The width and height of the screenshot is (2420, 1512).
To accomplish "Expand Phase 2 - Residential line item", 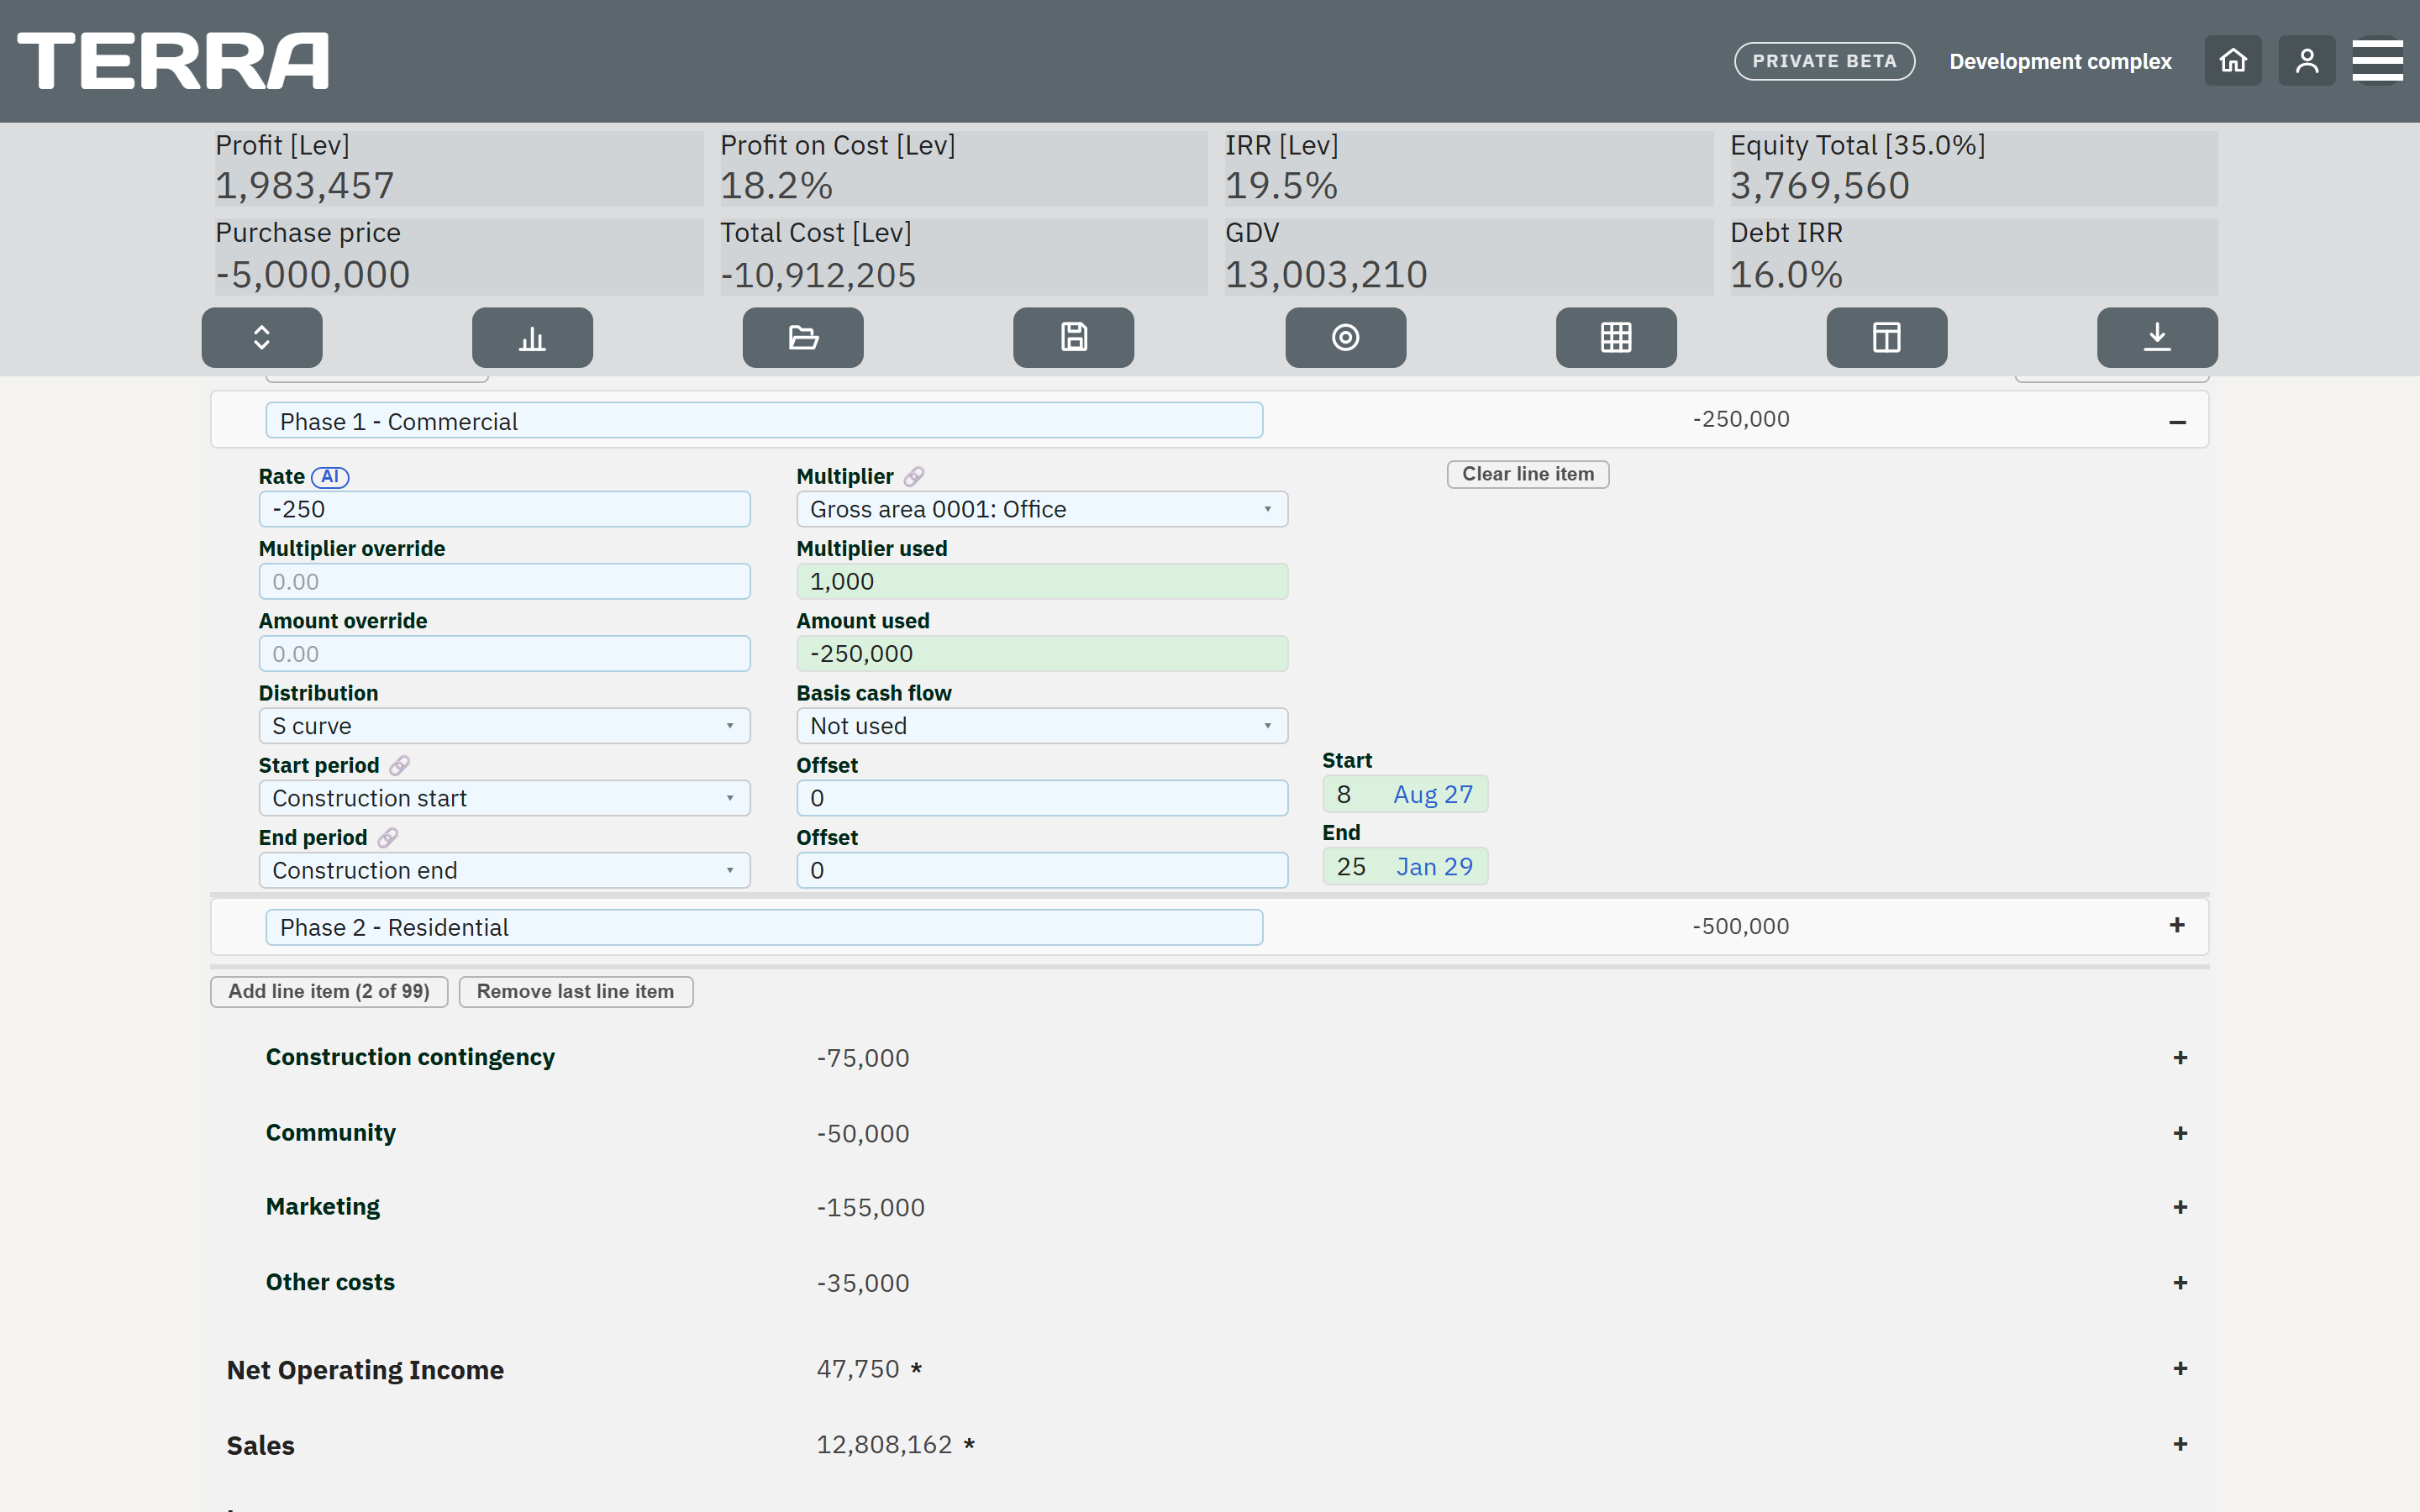I will click(2177, 925).
